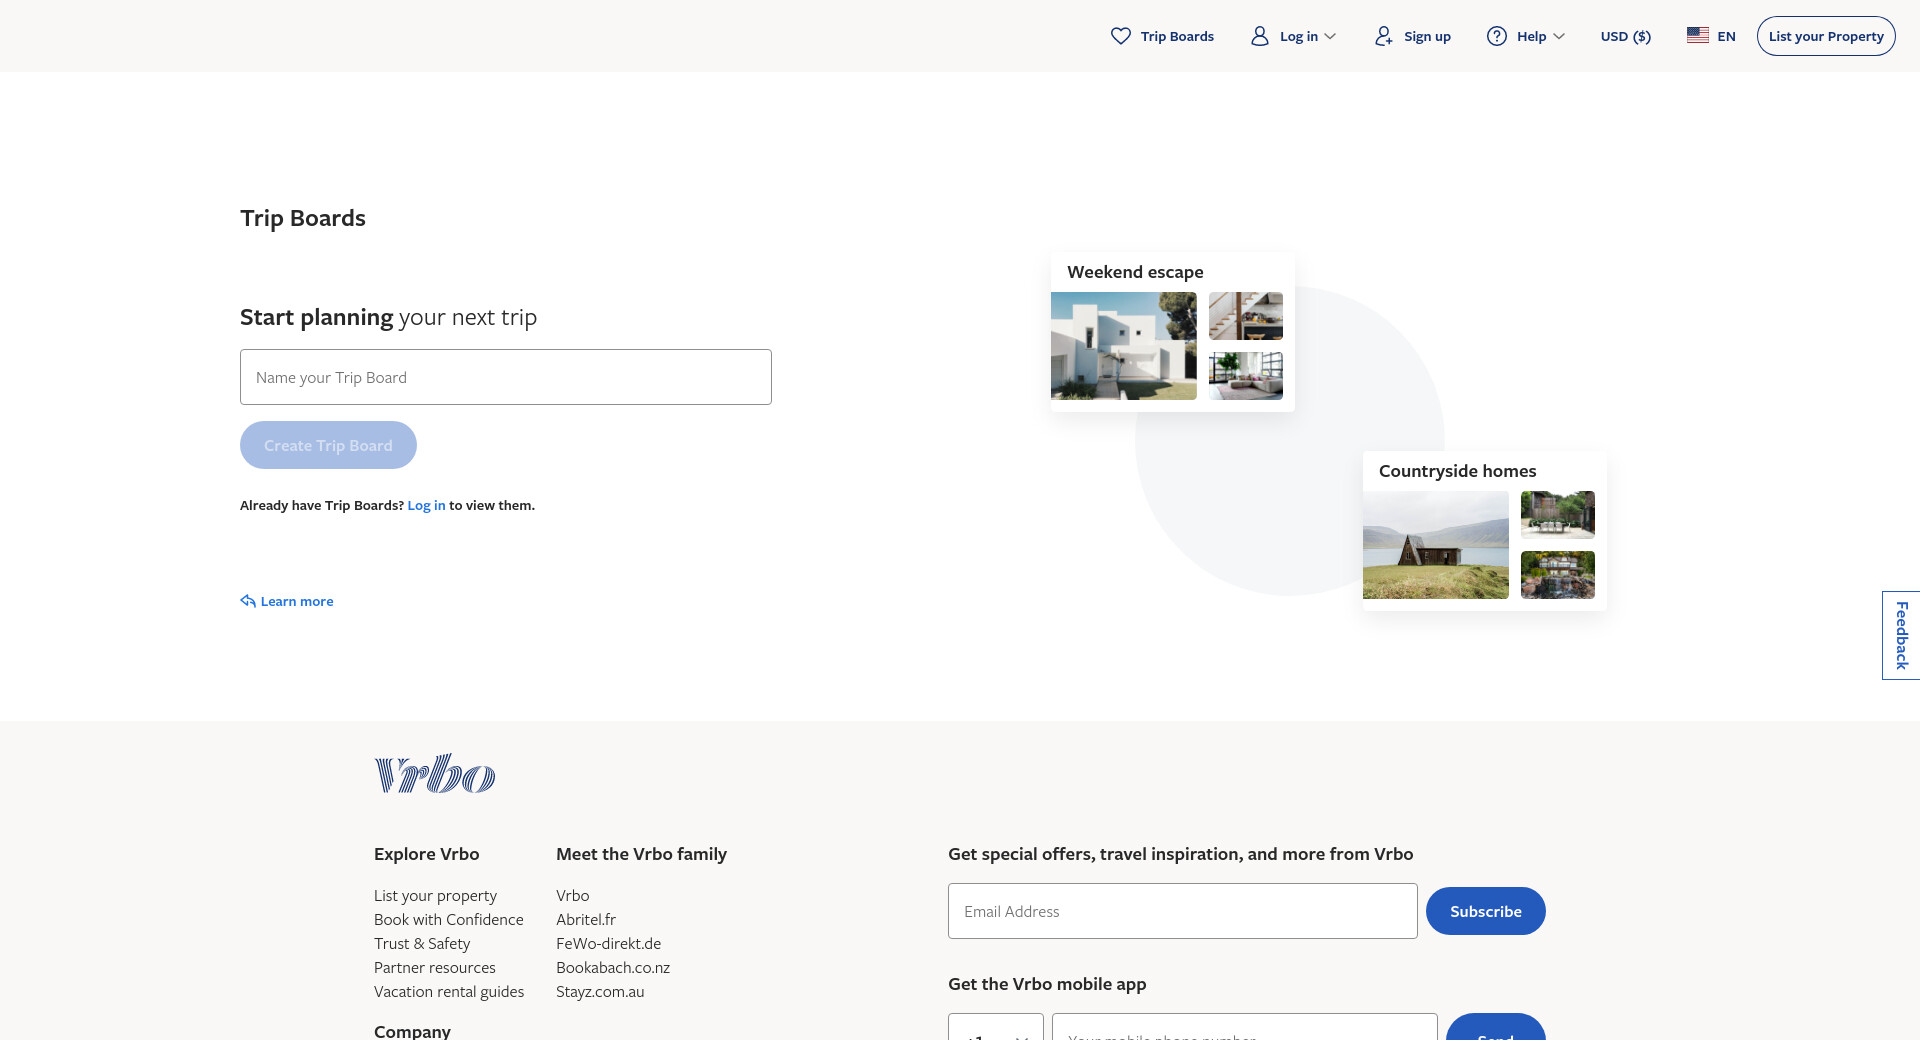Click the add-user icon beside Sign up

tap(1383, 36)
